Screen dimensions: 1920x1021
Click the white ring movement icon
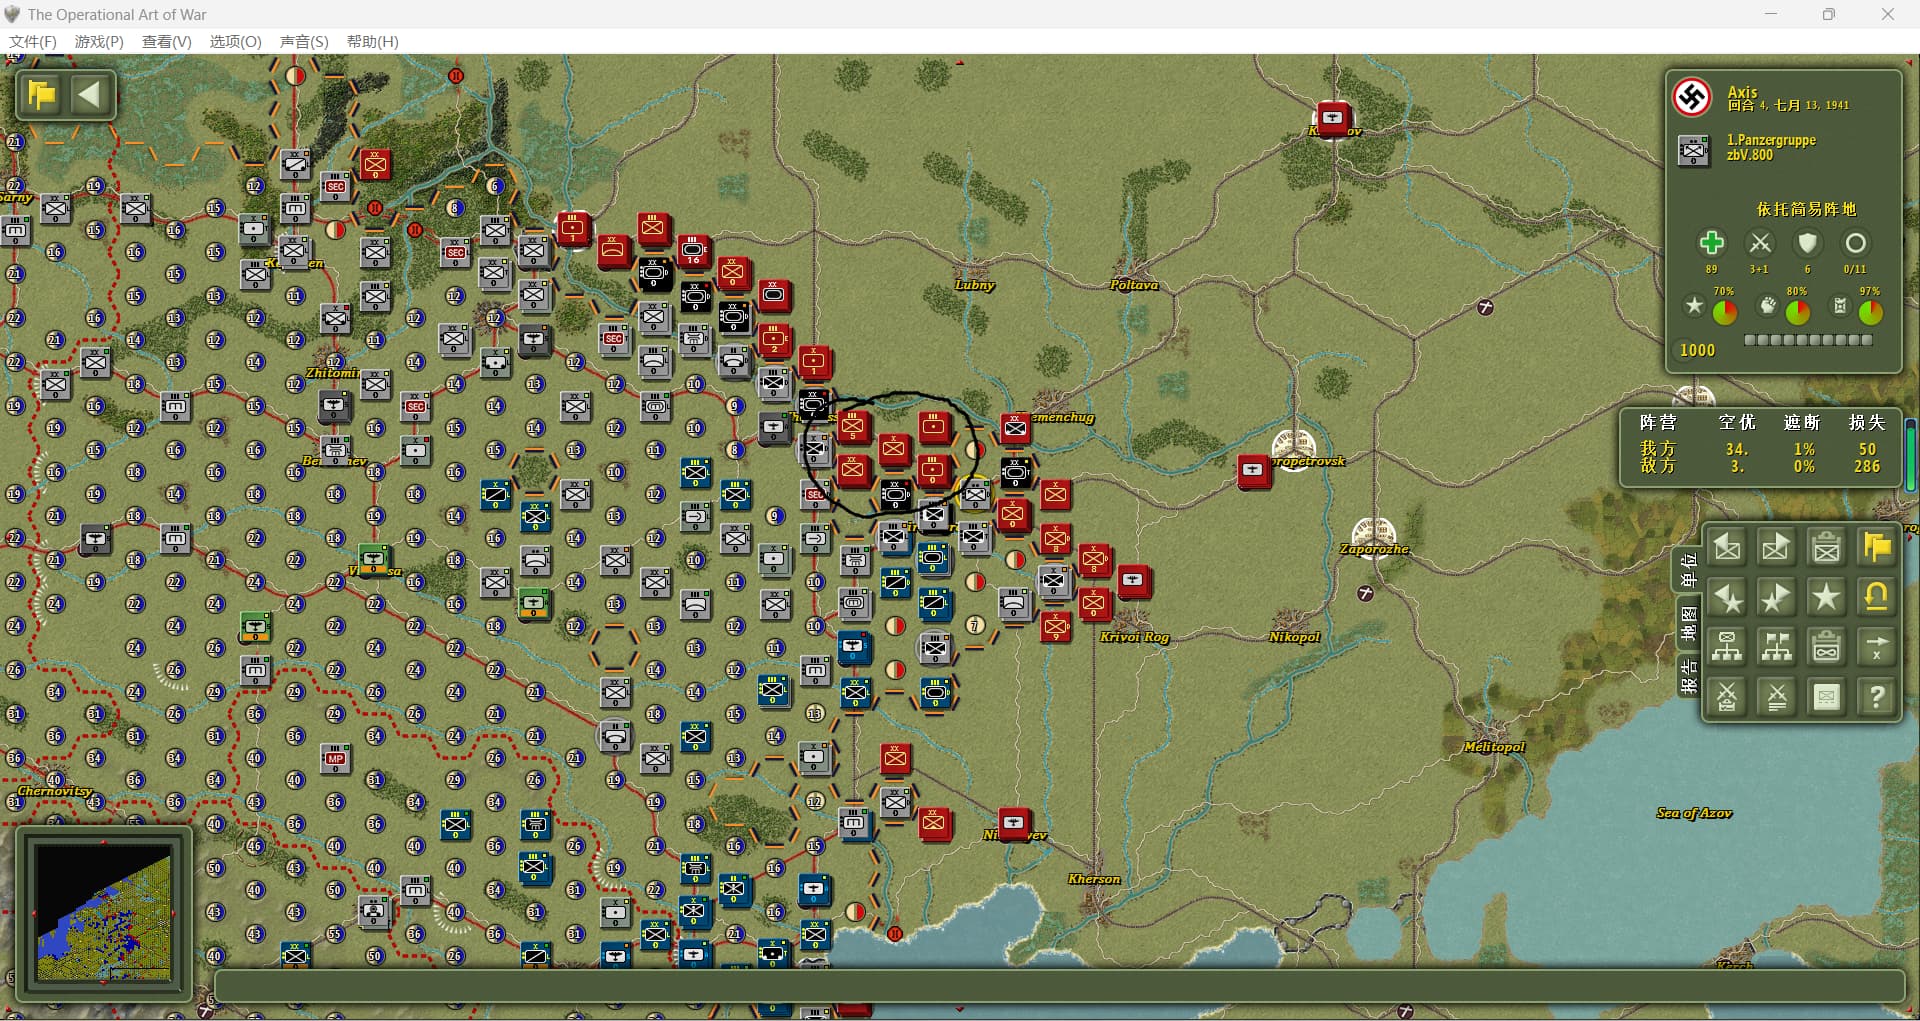1855,243
